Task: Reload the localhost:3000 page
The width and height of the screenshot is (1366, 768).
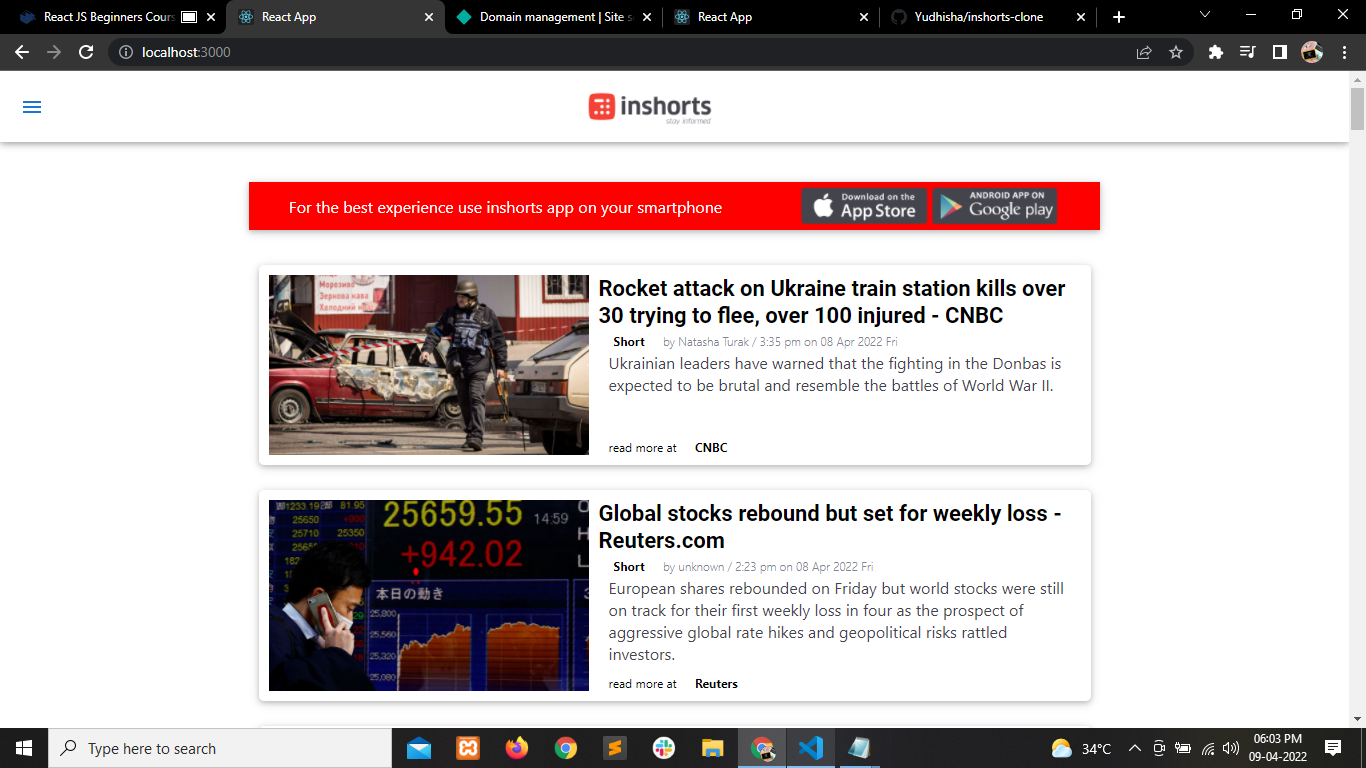Action: click(x=85, y=52)
